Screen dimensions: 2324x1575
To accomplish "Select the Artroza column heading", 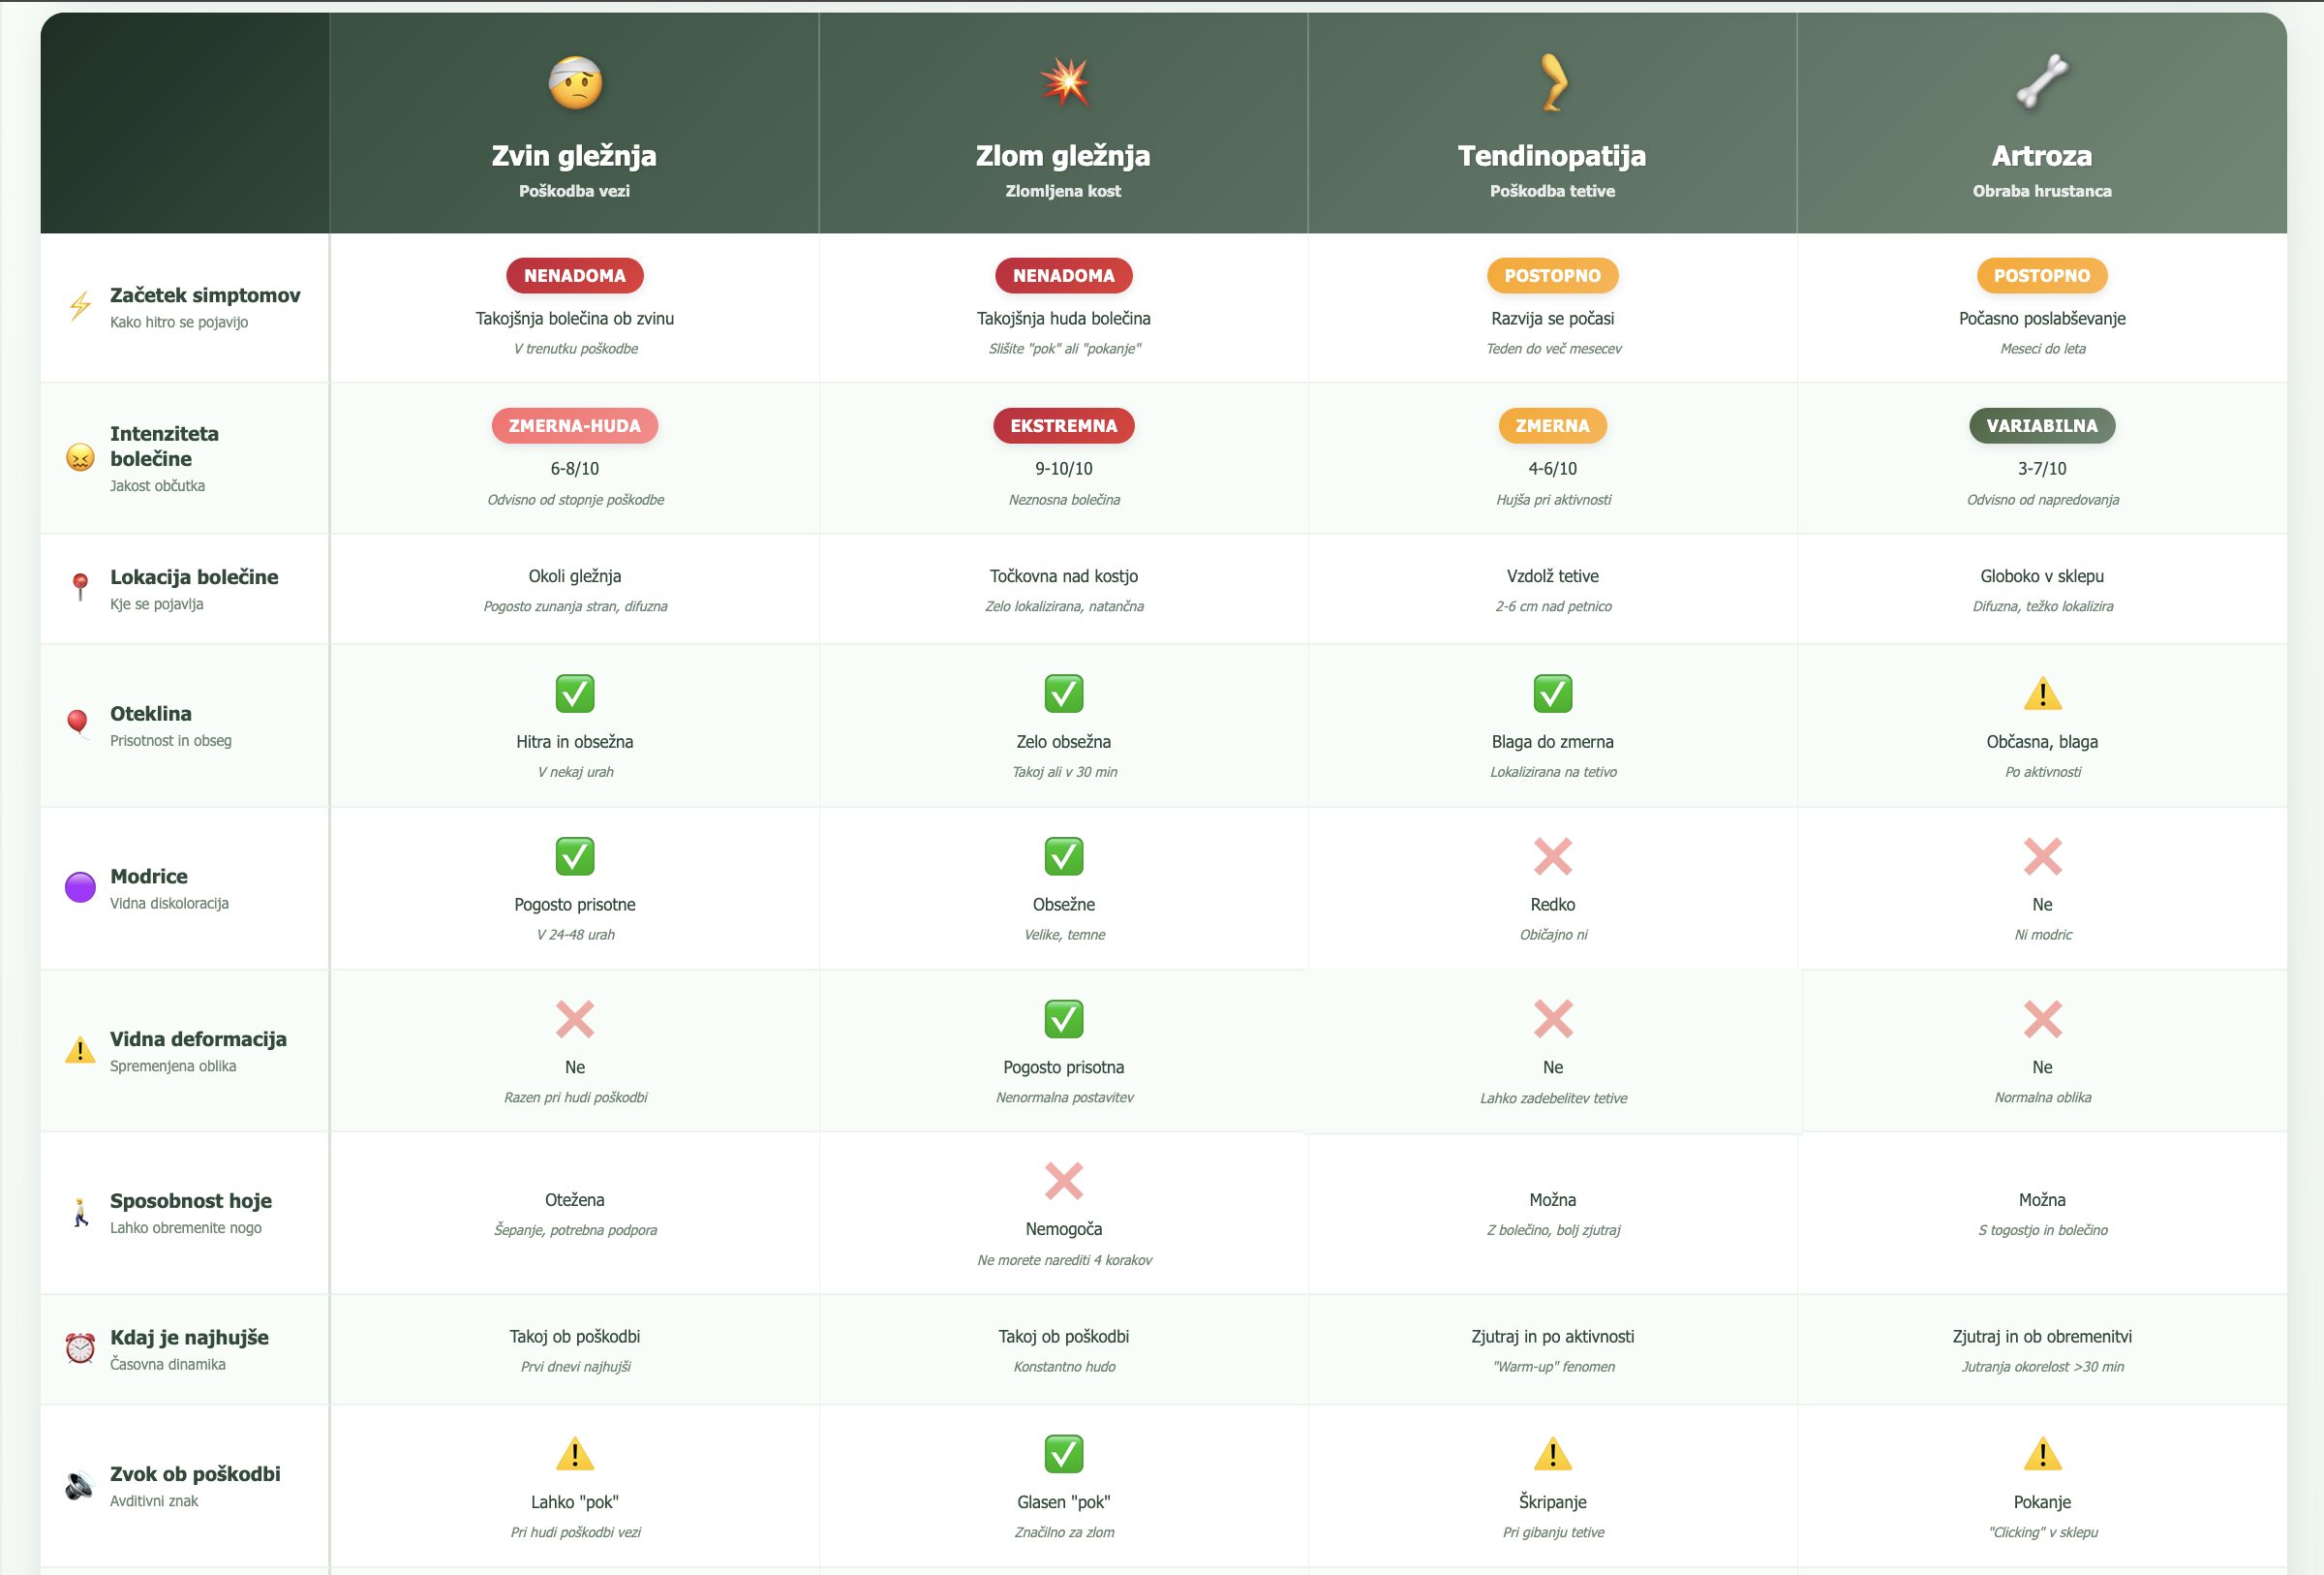I will point(2042,156).
